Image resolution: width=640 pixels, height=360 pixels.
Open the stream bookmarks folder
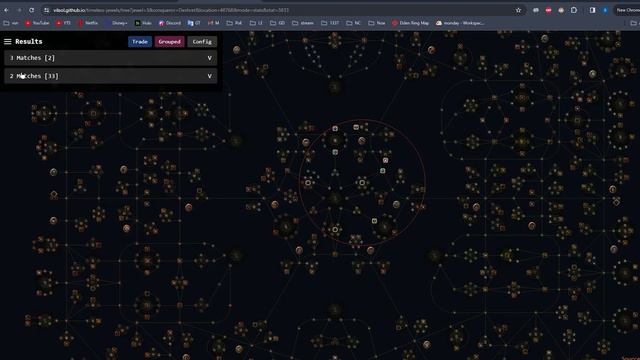point(303,23)
